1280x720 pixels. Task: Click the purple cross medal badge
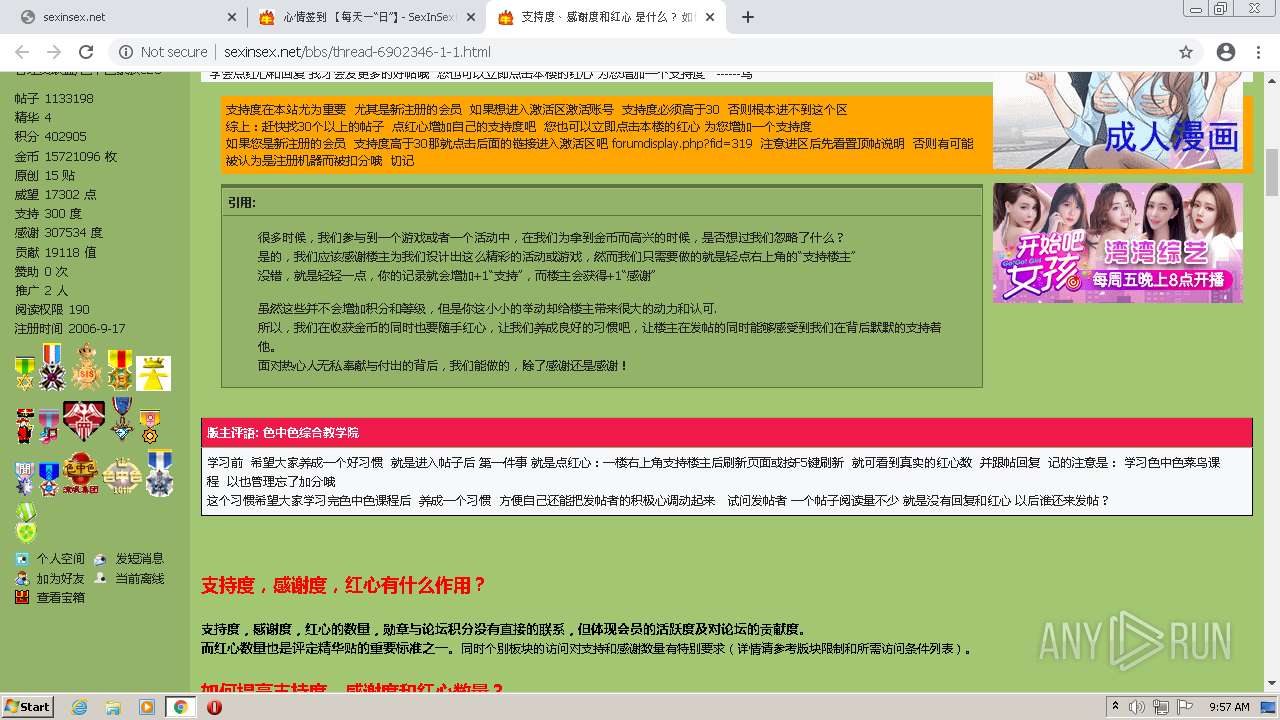pos(52,367)
